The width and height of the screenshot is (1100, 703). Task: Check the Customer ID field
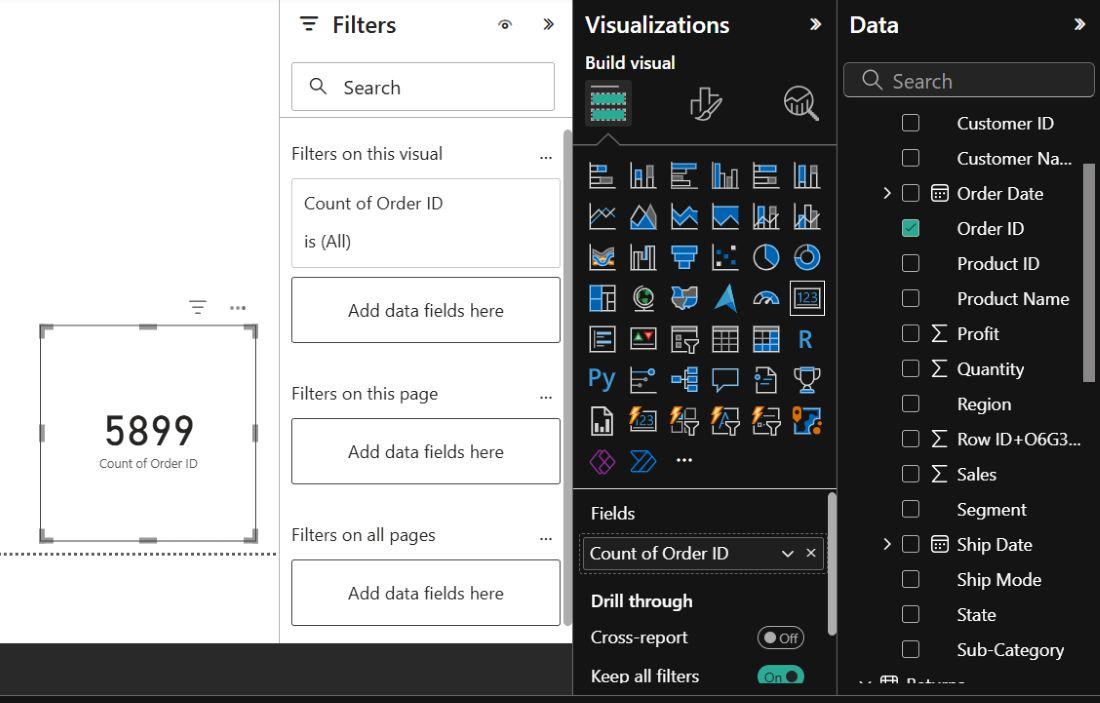910,123
